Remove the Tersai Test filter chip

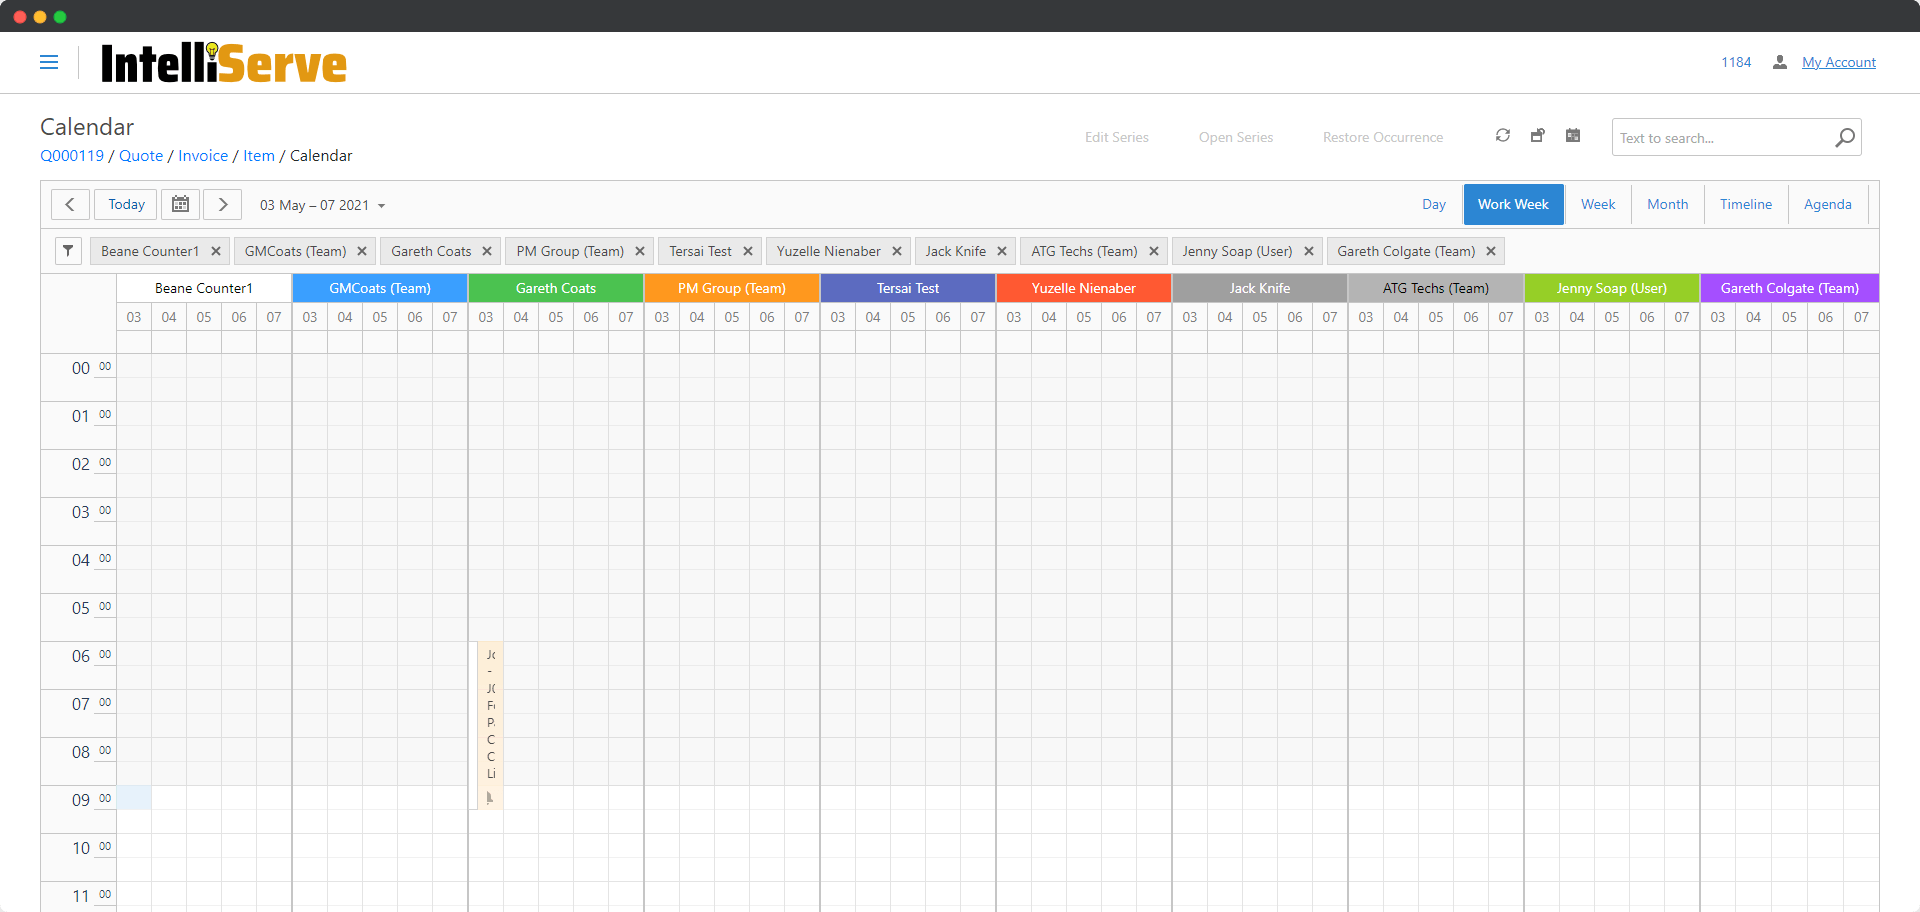[748, 251]
